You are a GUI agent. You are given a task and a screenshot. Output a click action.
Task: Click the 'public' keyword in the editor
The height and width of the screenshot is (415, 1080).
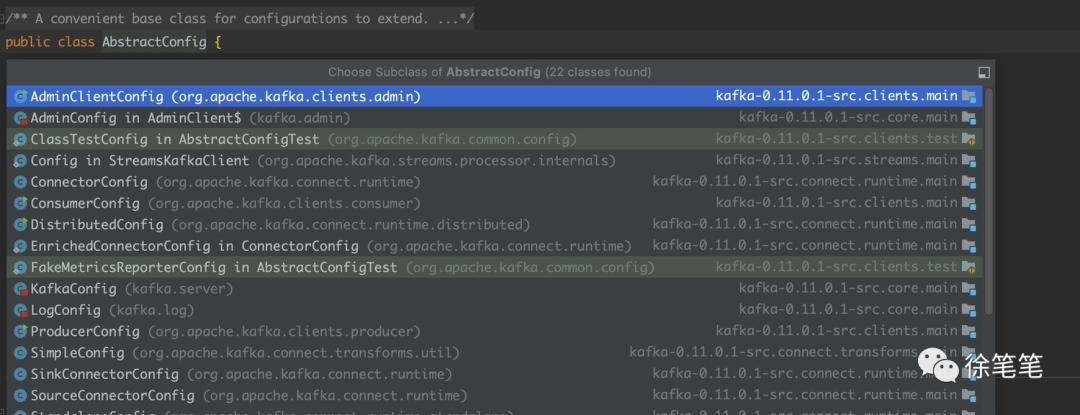tap(28, 42)
